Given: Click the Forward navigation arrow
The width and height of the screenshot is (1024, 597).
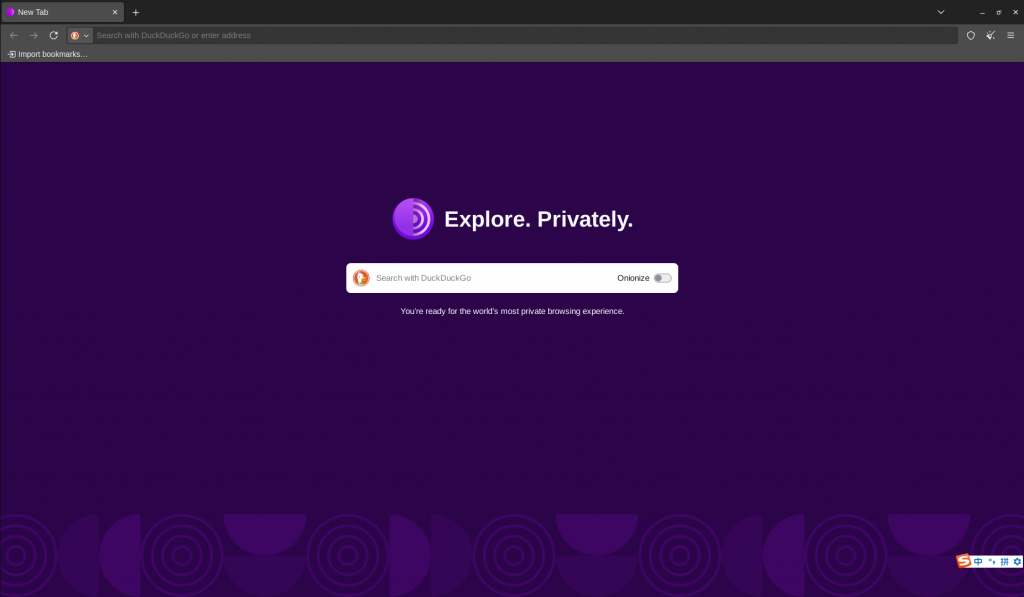Looking at the screenshot, I should pyautogui.click(x=34, y=35).
